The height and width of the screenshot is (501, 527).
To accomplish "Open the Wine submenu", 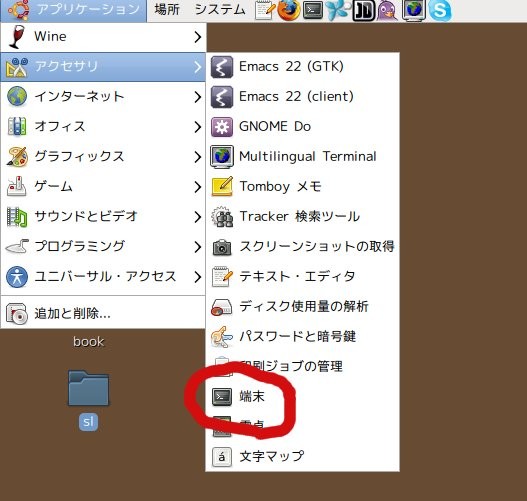I will [103, 37].
